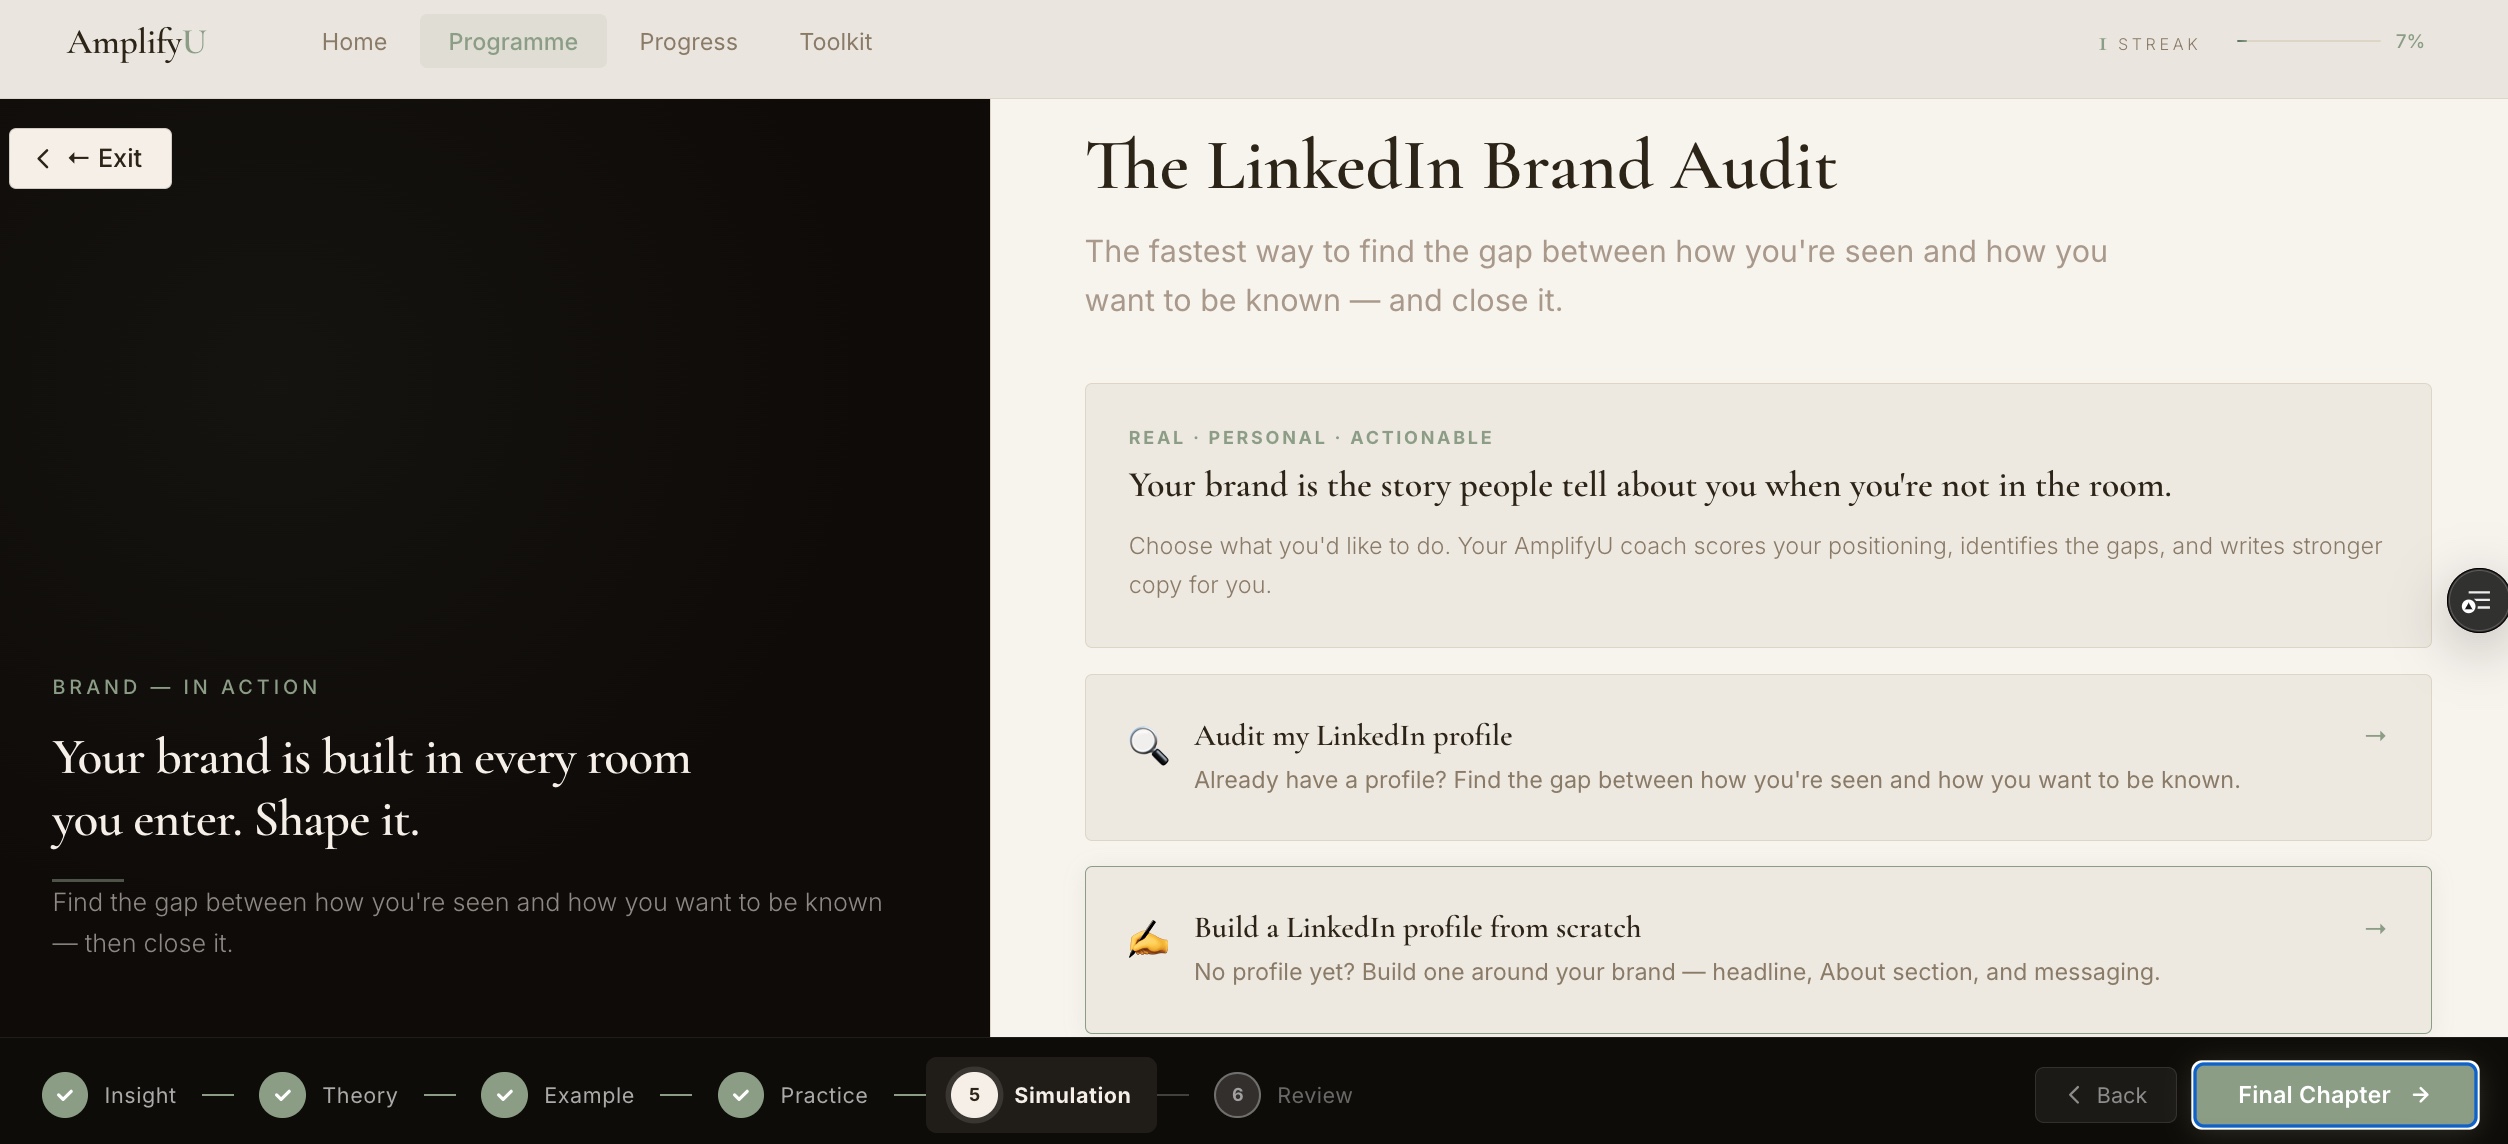Jump to the Practice step label
Screen dimensions: 2508x1144
(824, 1095)
